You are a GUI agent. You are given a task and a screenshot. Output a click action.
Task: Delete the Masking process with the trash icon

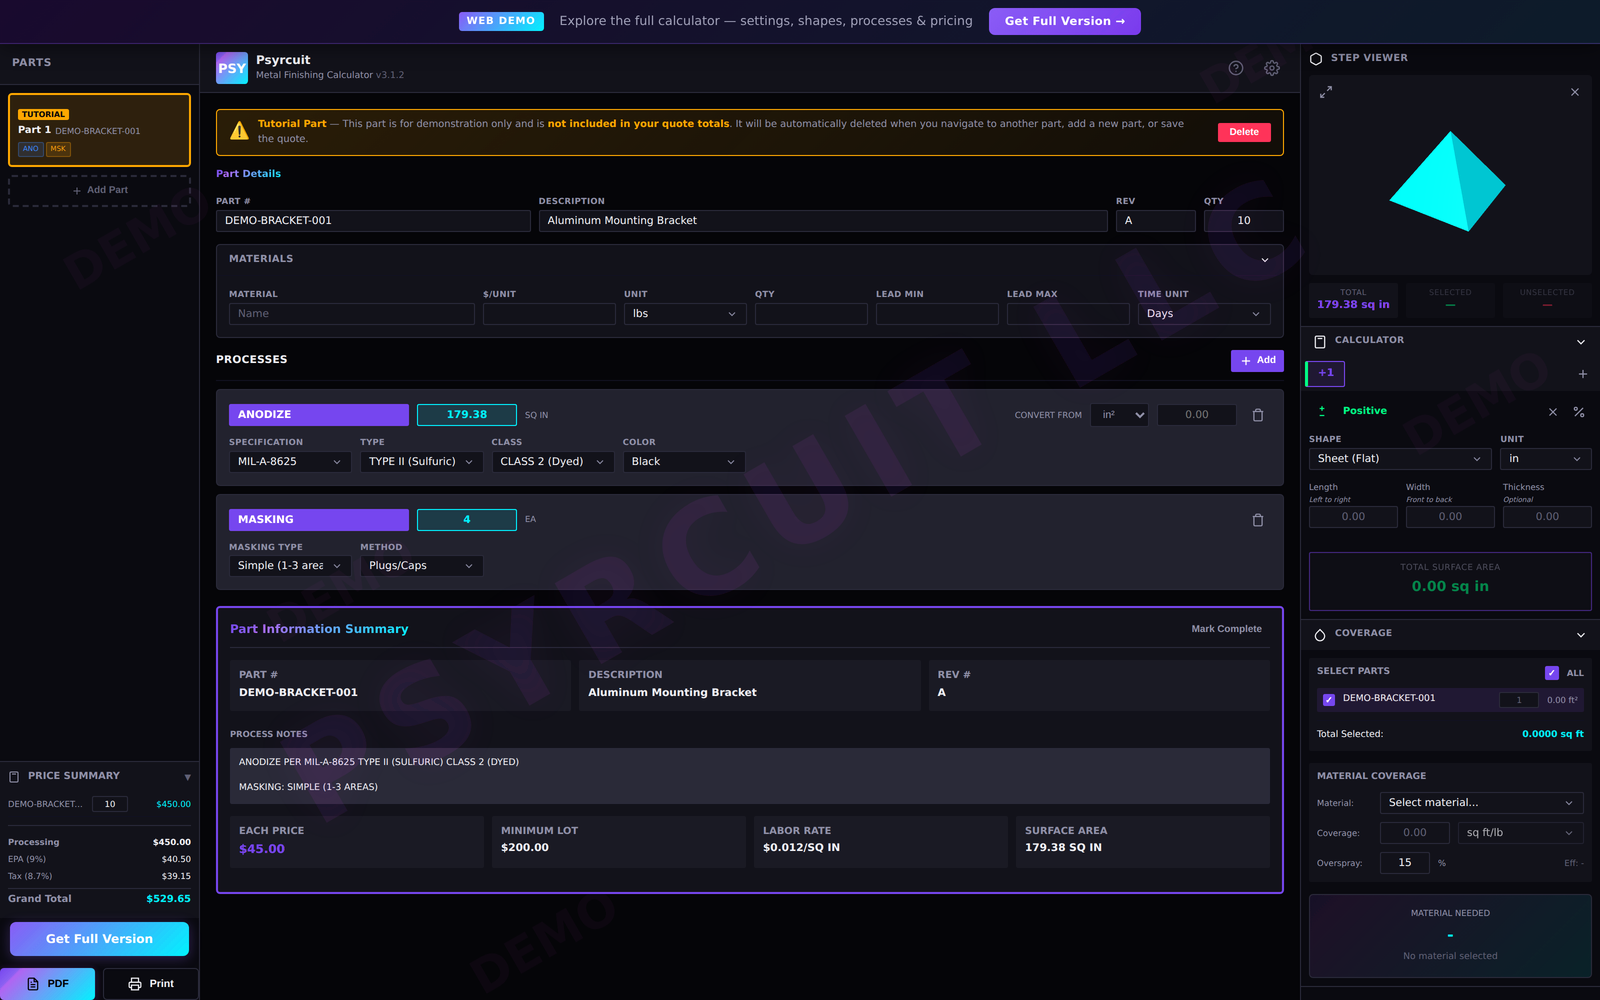[1258, 520]
